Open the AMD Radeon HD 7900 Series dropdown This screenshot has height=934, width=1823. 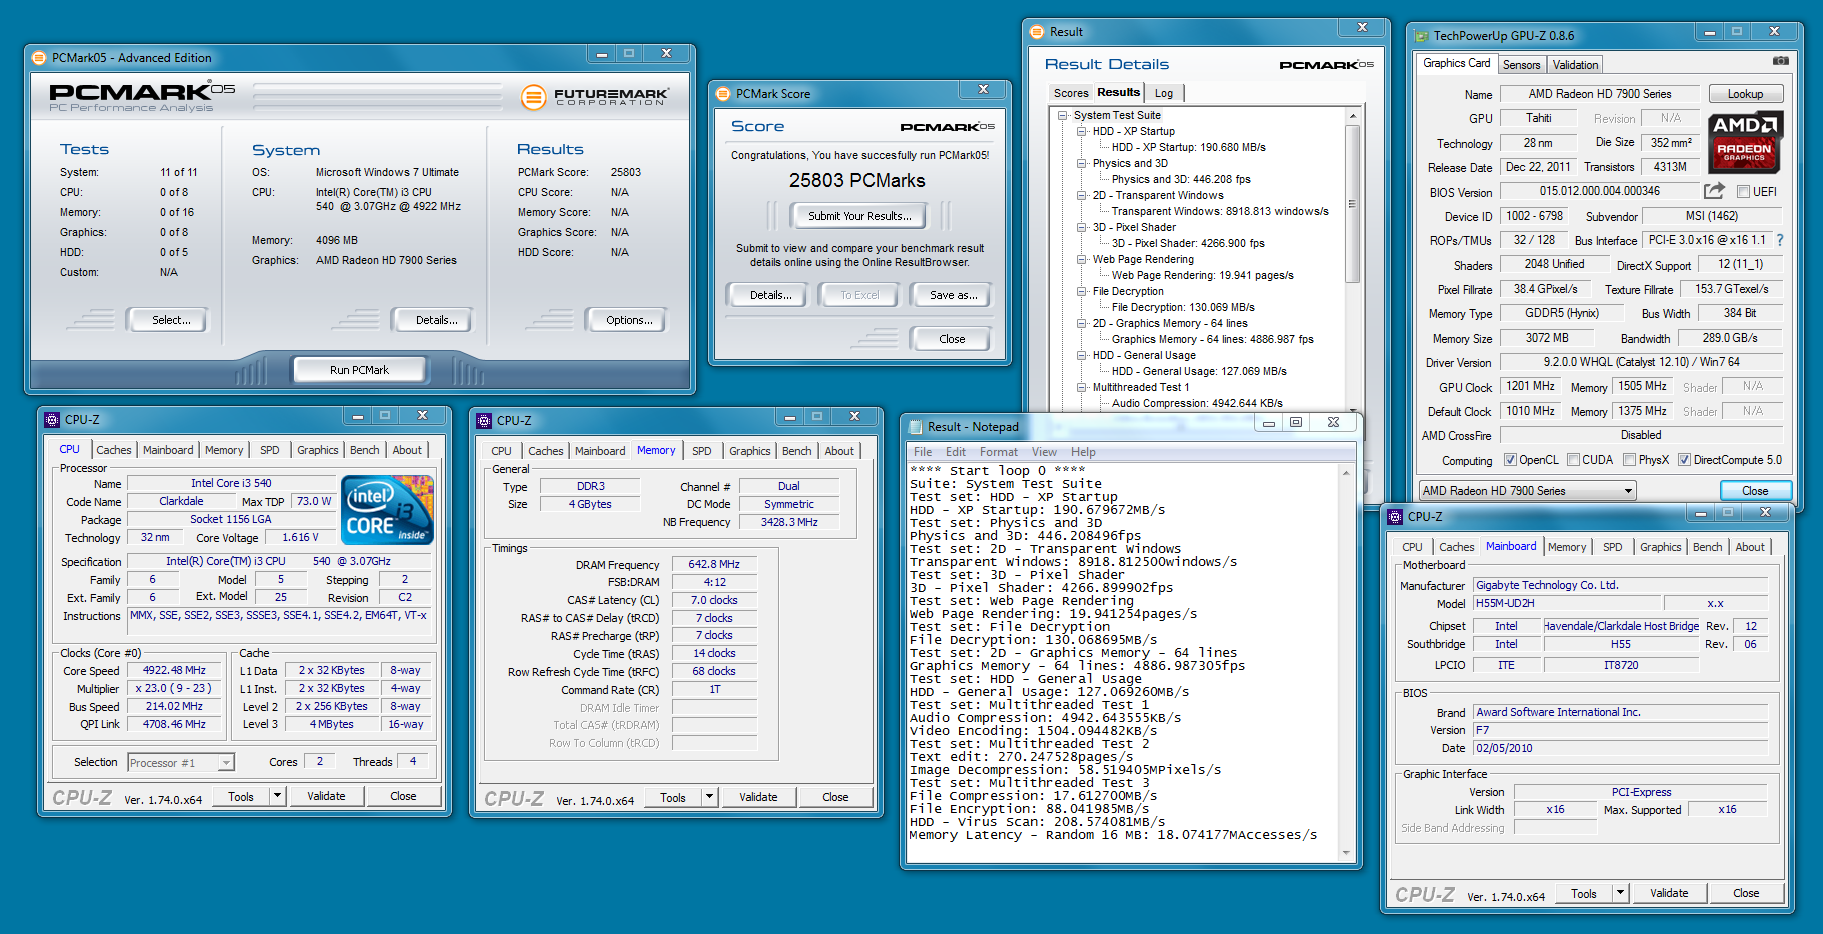click(x=1528, y=491)
